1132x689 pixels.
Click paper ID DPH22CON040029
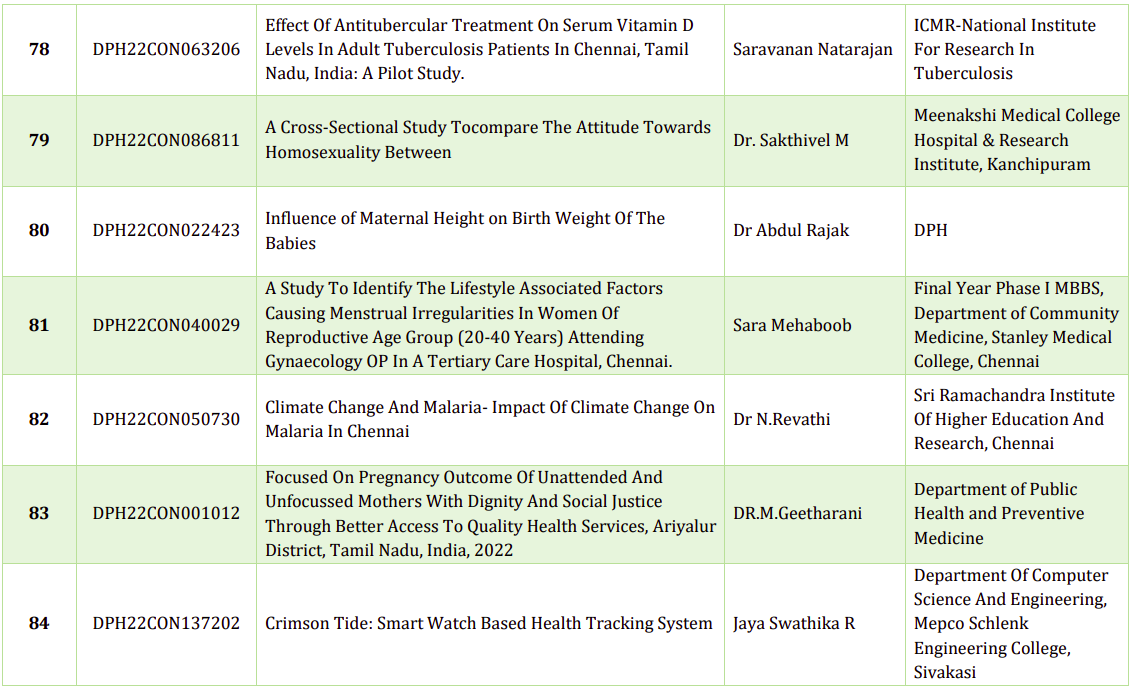point(166,325)
